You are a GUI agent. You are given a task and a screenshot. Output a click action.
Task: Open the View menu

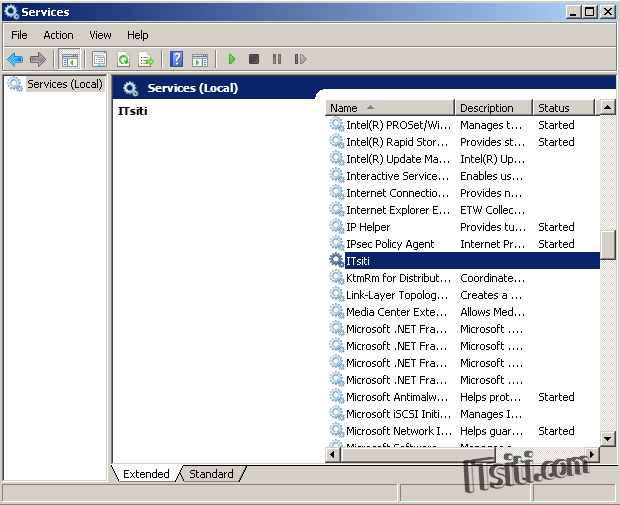(100, 35)
